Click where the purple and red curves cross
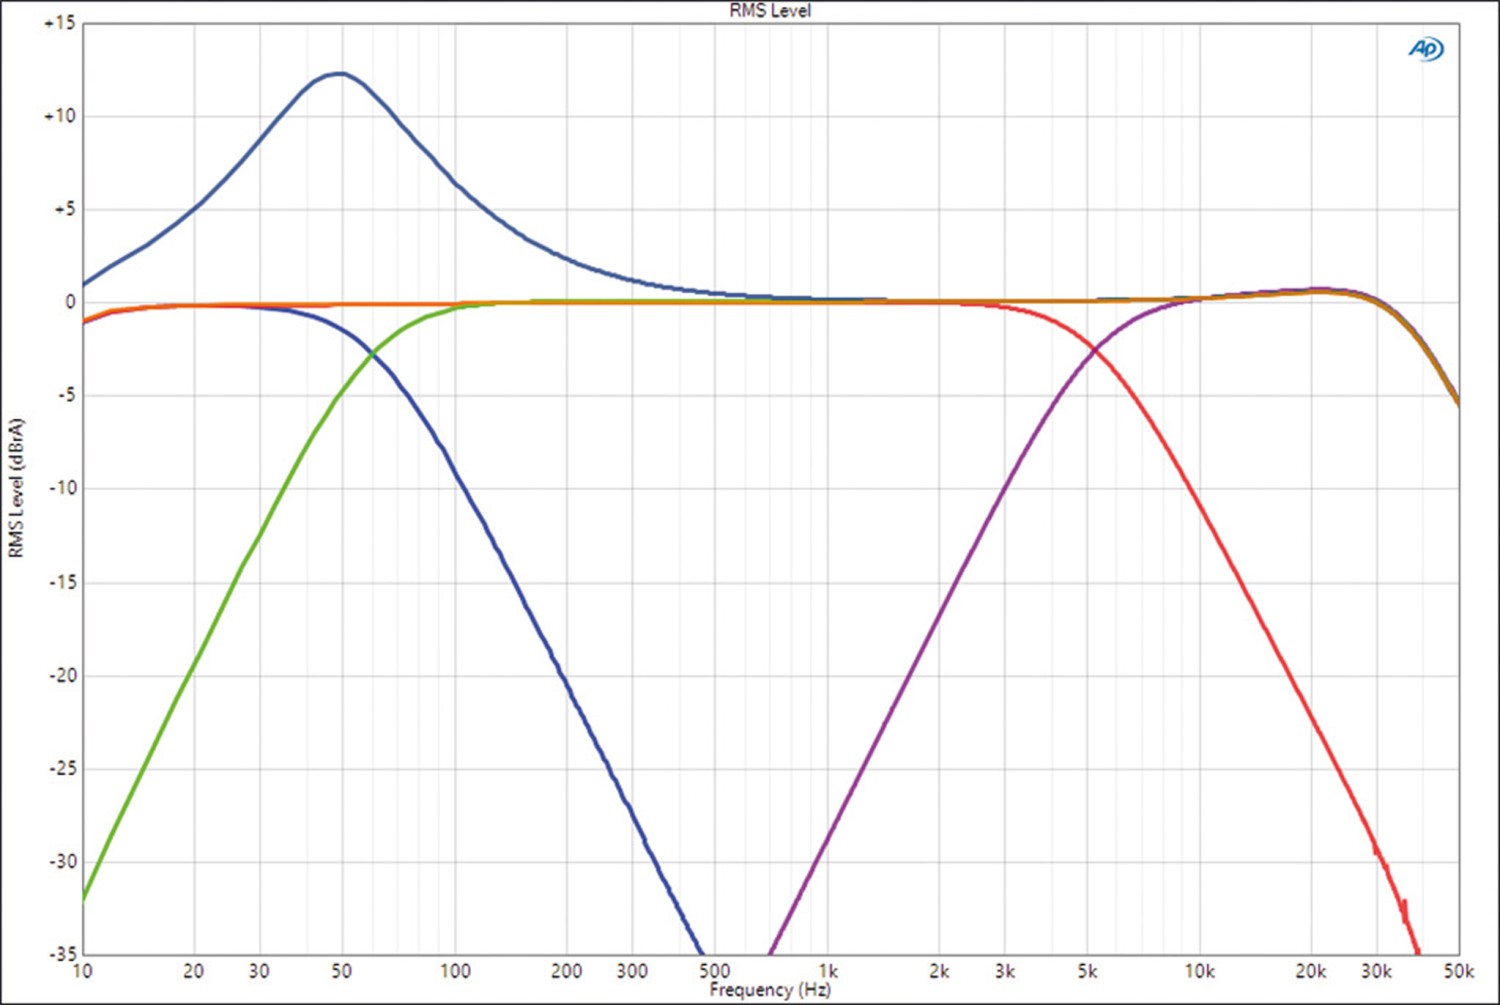Viewport: 1500px width, 1005px height. (x=1097, y=350)
